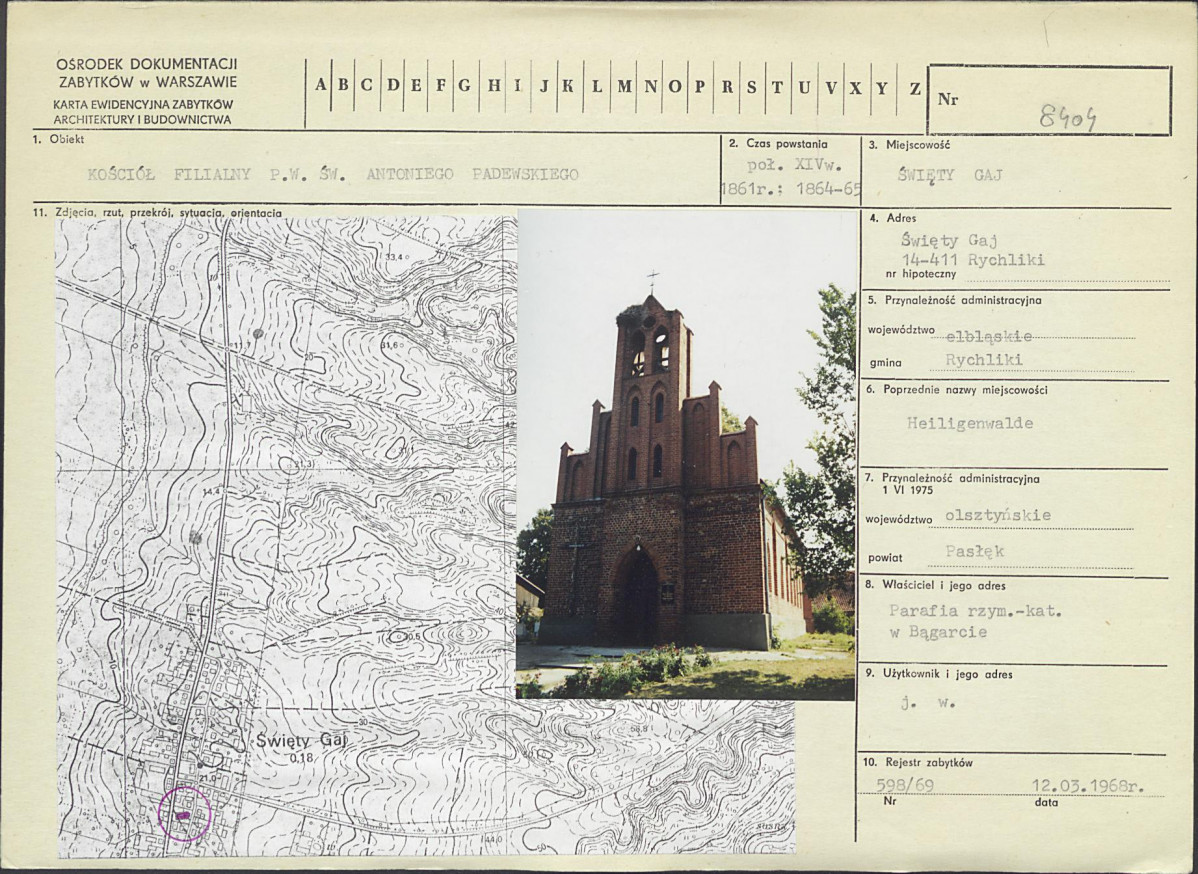Click the Święty Gaj label on map
The width and height of the screenshot is (1198, 874).
302,740
